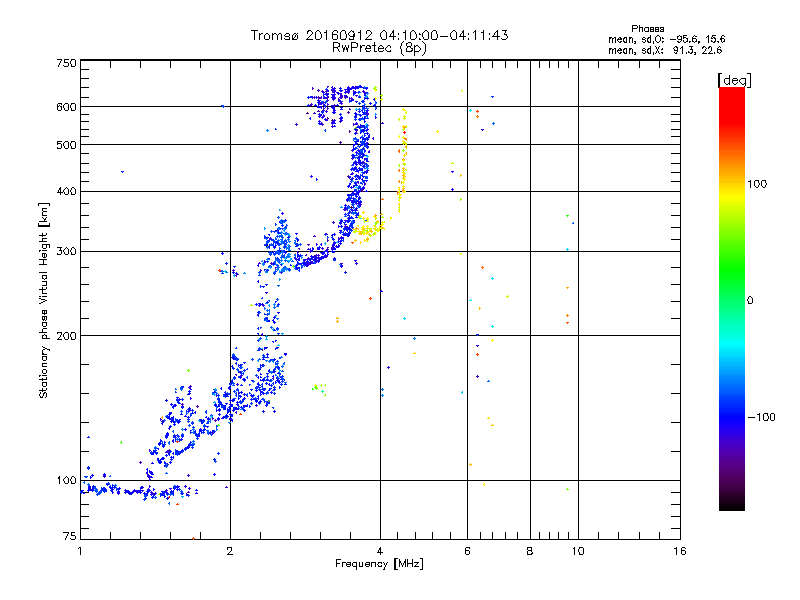The height and width of the screenshot is (600, 800).
Task: Click the '6' frequency tick label
Action: [467, 551]
